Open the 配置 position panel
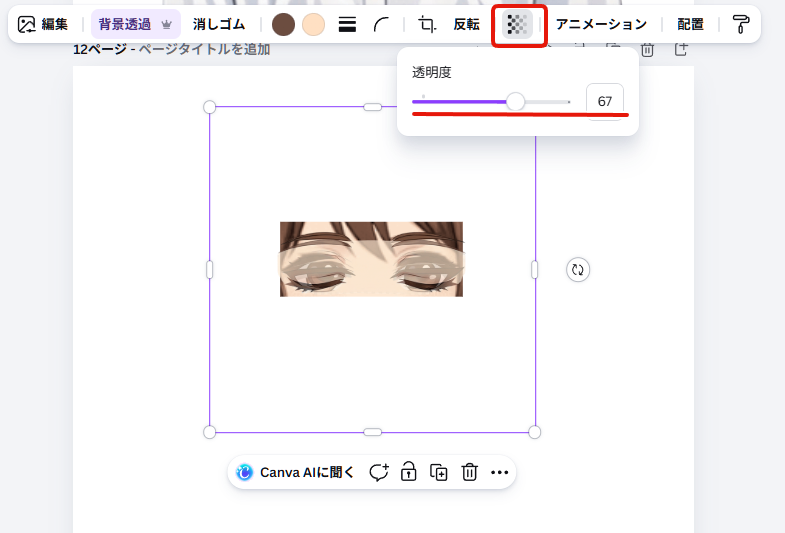 [x=690, y=24]
